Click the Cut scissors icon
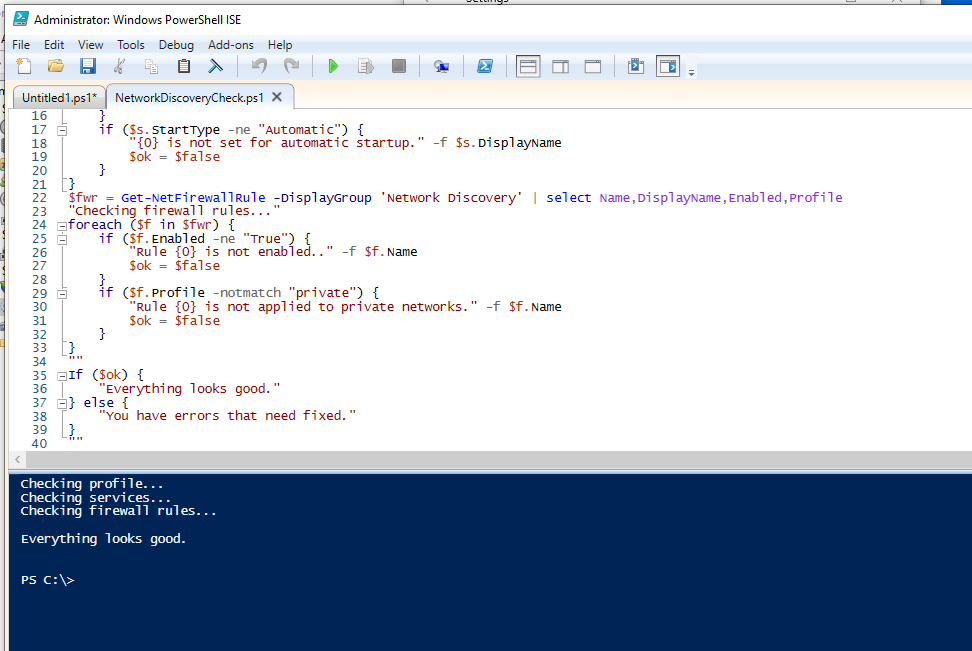This screenshot has height=651, width=972. pos(120,66)
